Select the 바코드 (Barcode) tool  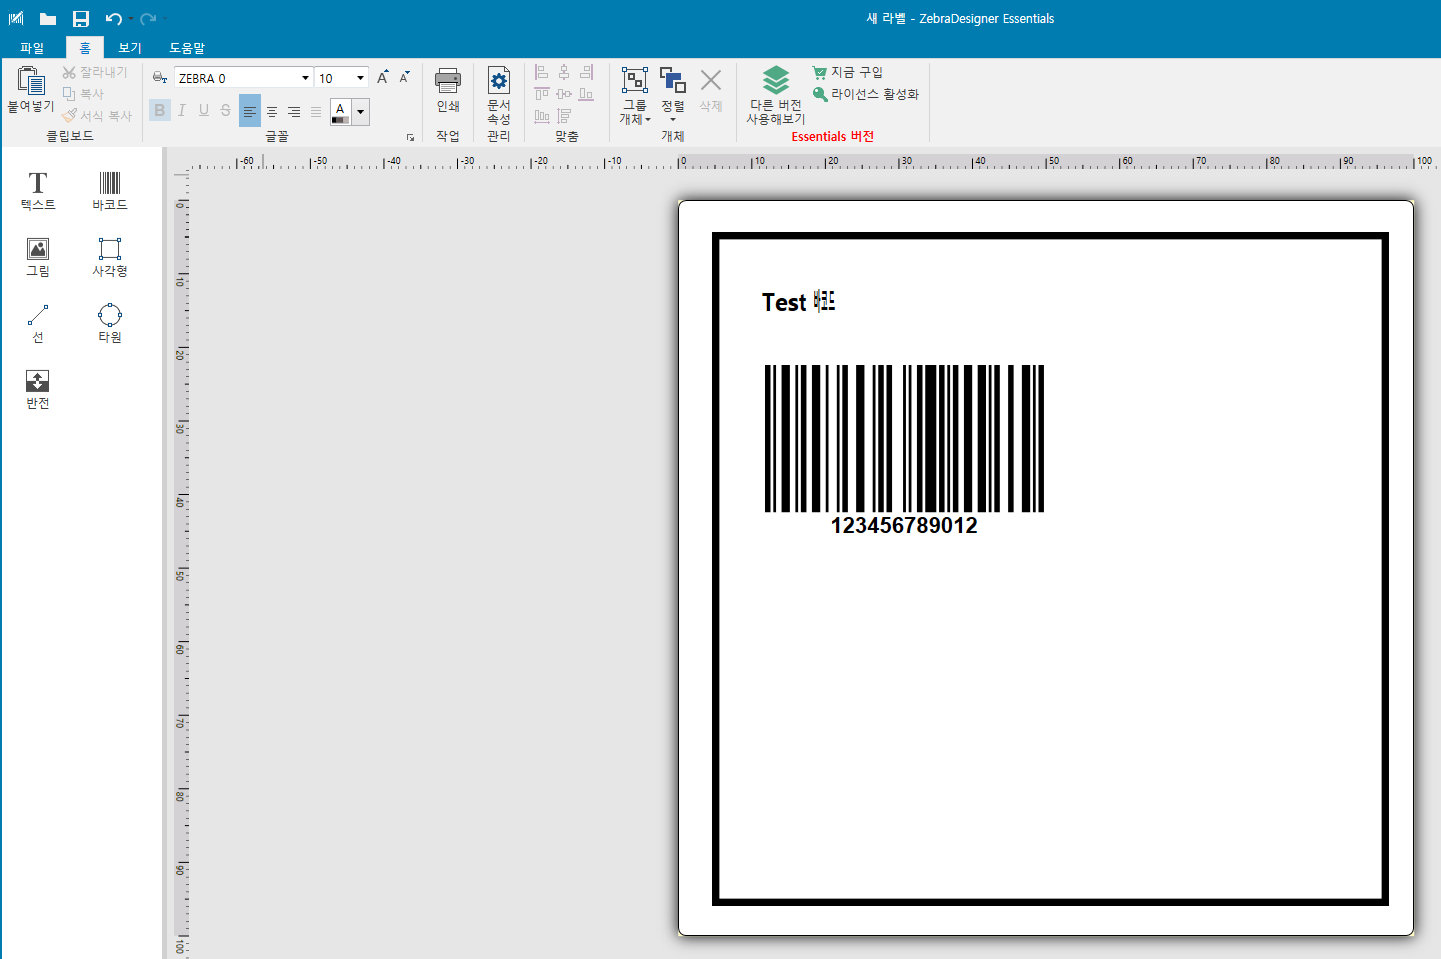110,190
